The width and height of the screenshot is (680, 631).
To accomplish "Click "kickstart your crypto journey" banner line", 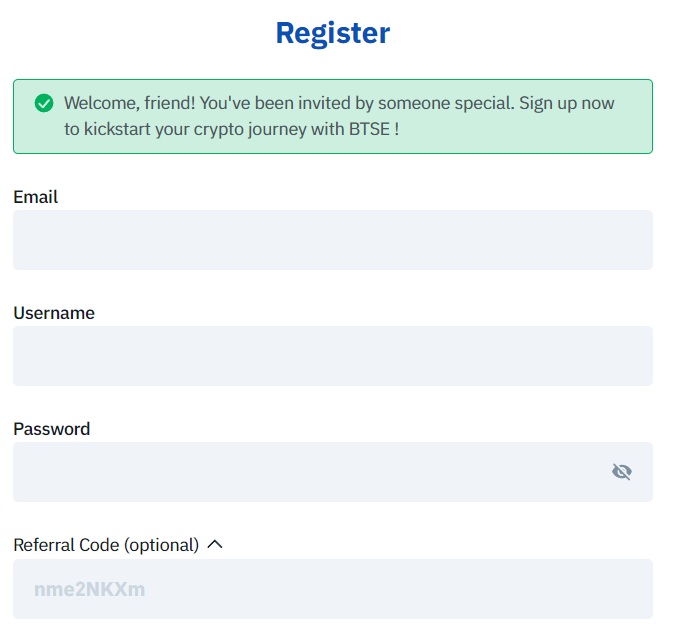I will (x=195, y=130).
